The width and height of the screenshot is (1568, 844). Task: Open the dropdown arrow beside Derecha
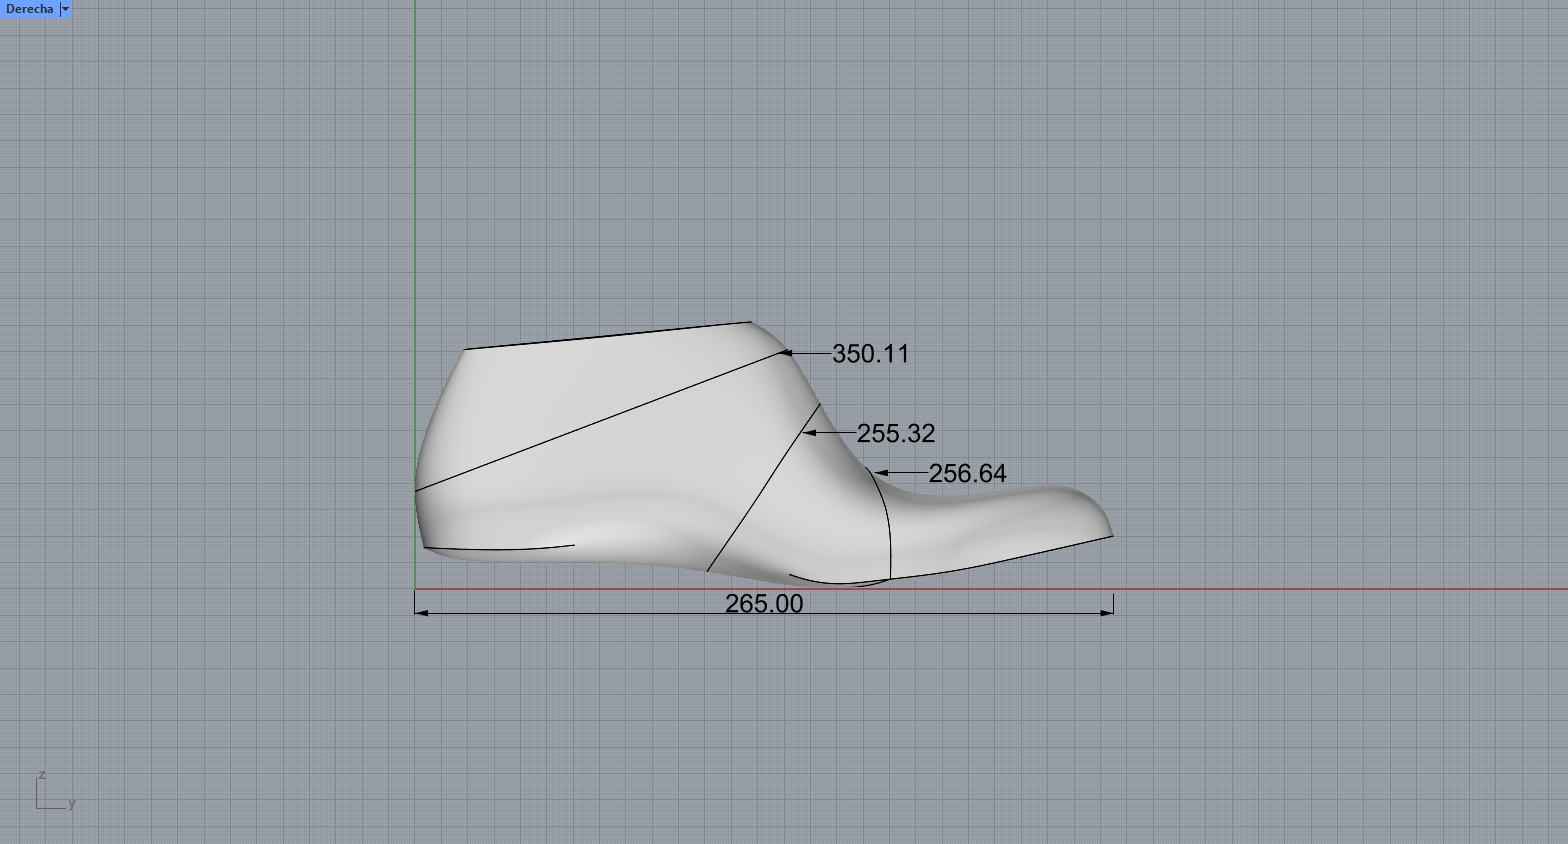click(x=65, y=9)
